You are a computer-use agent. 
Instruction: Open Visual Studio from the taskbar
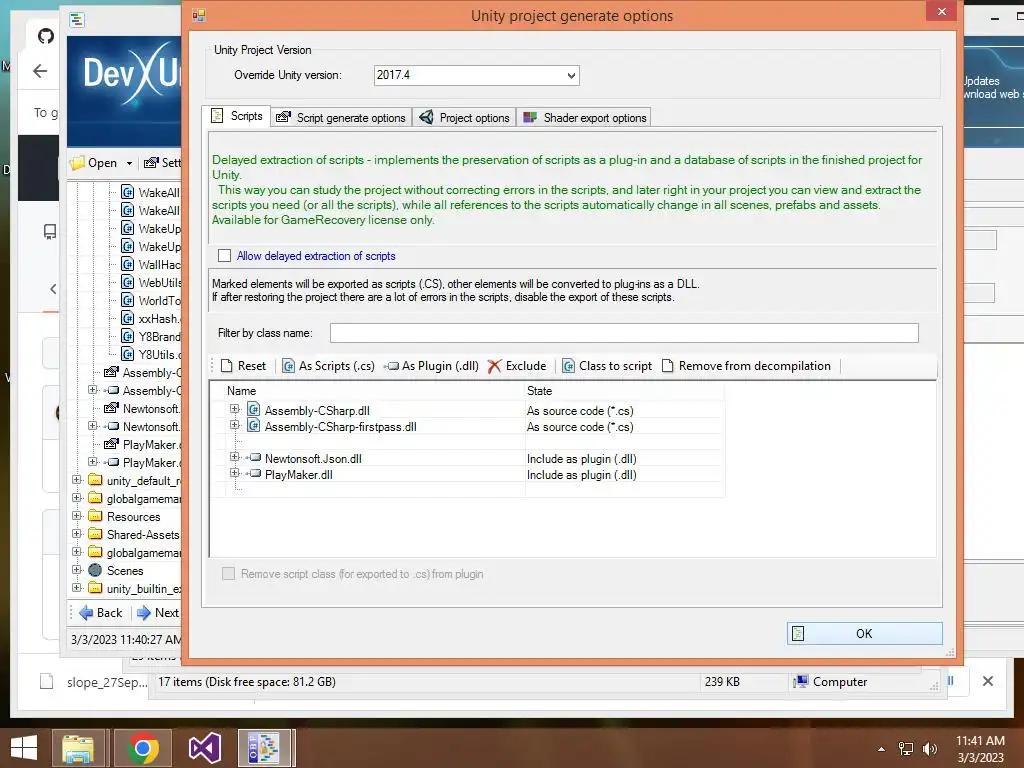pyautogui.click(x=204, y=748)
